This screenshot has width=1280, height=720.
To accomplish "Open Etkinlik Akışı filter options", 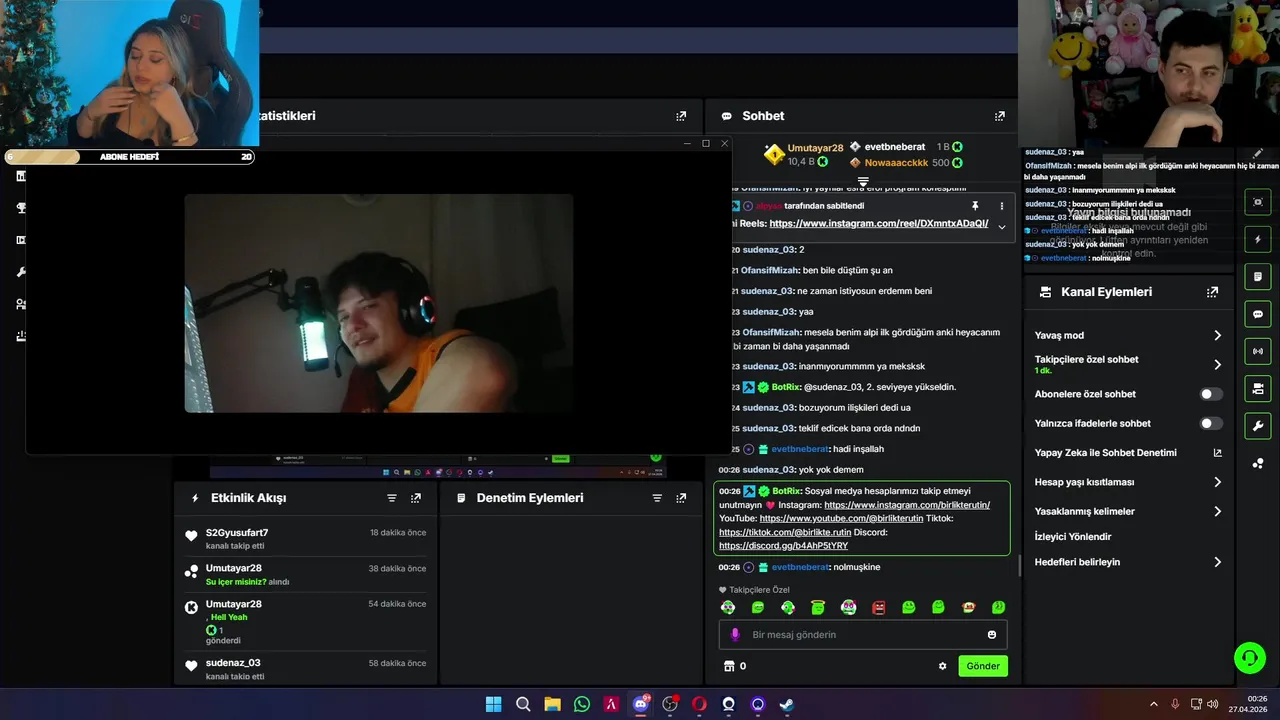I will [392, 498].
